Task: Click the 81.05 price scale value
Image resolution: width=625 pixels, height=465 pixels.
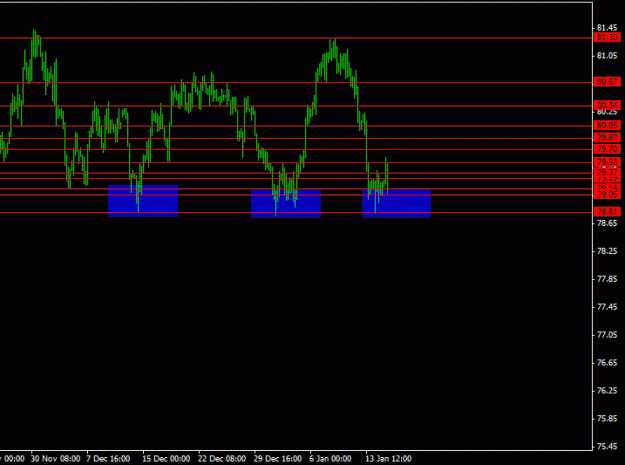Action: [607, 56]
